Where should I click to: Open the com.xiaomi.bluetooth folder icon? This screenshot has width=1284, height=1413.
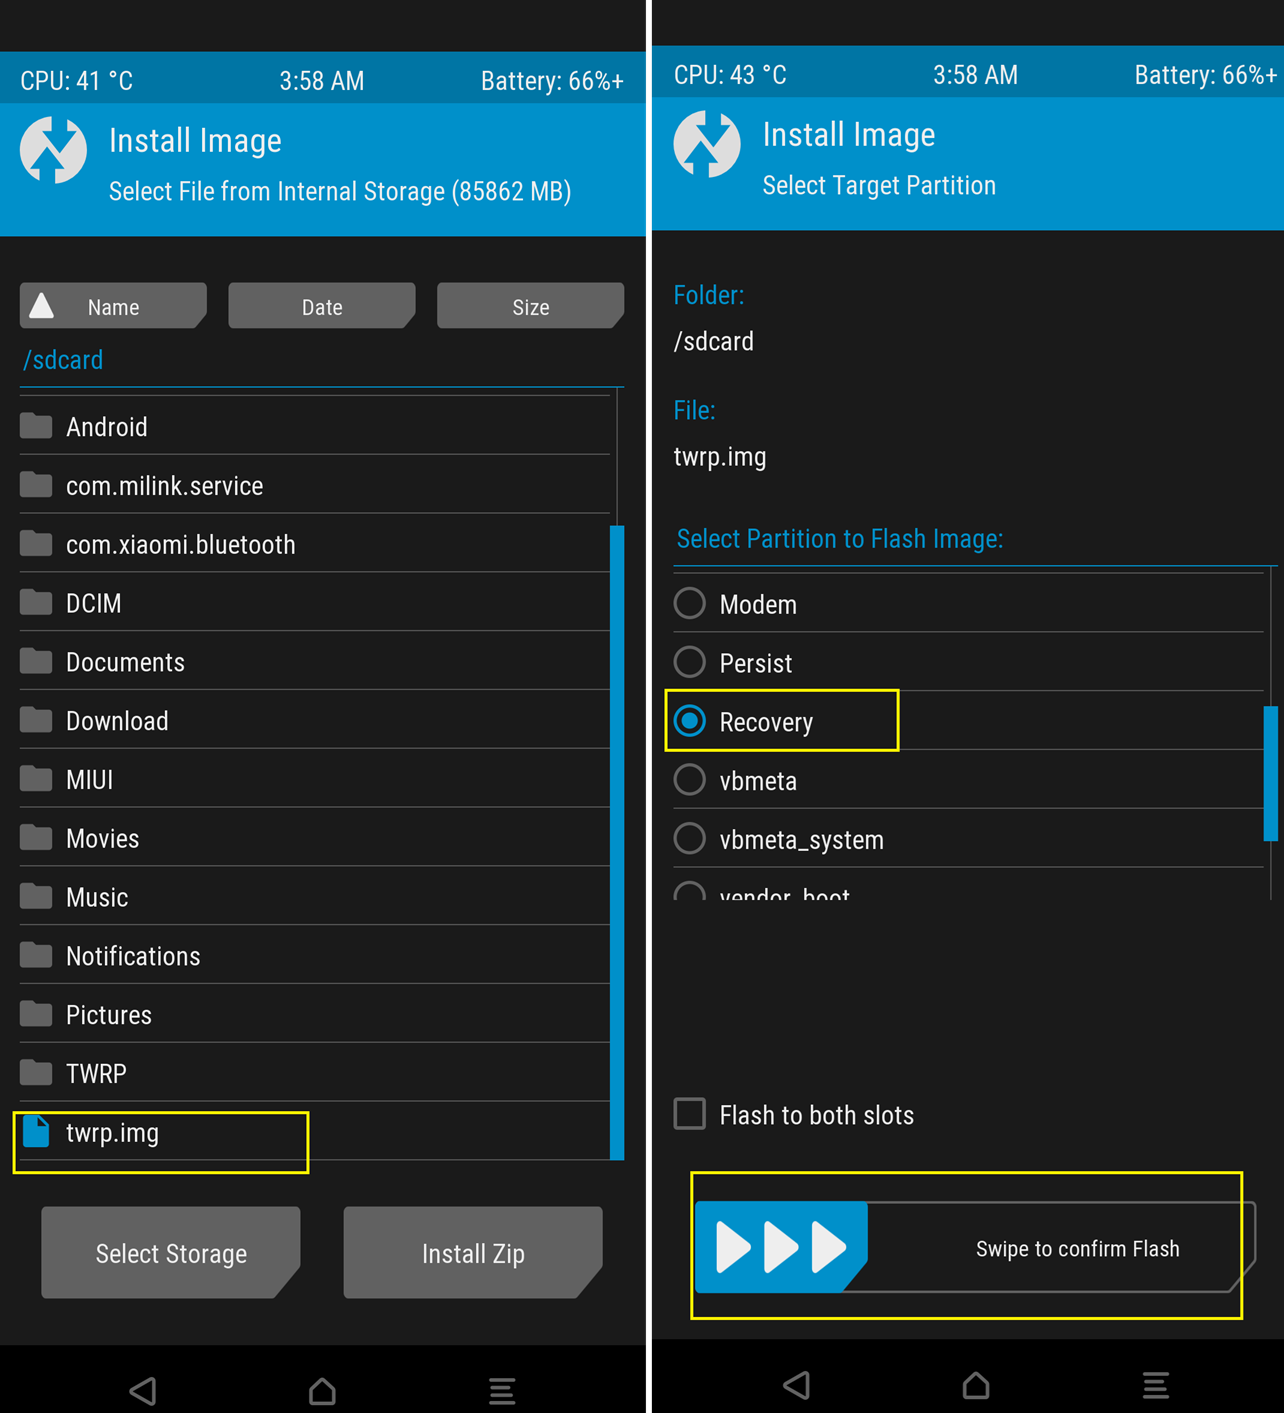pyautogui.click(x=36, y=544)
